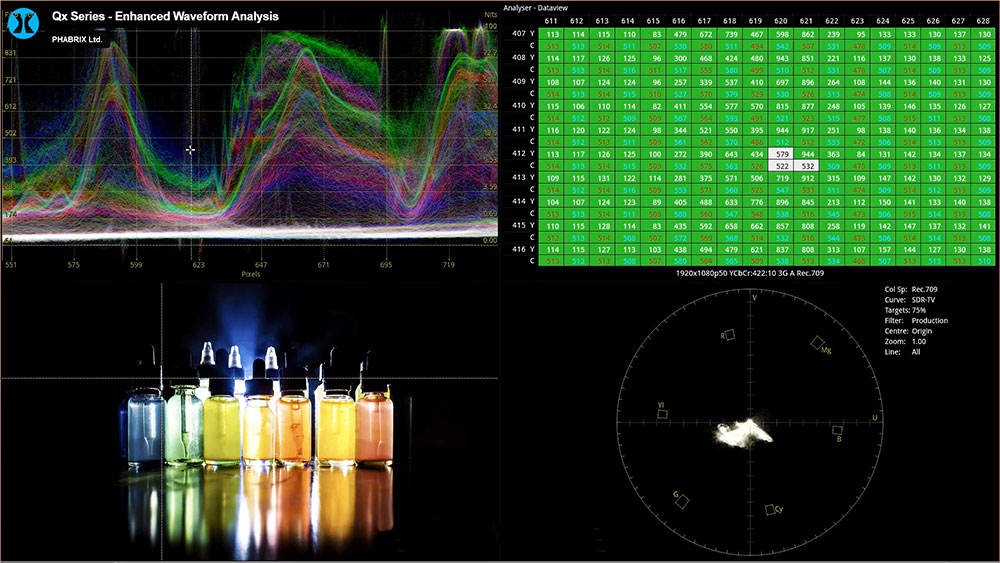Image resolution: width=1000 pixels, height=563 pixels.
Task: Click the Targets 75% setting
Action: point(908,311)
